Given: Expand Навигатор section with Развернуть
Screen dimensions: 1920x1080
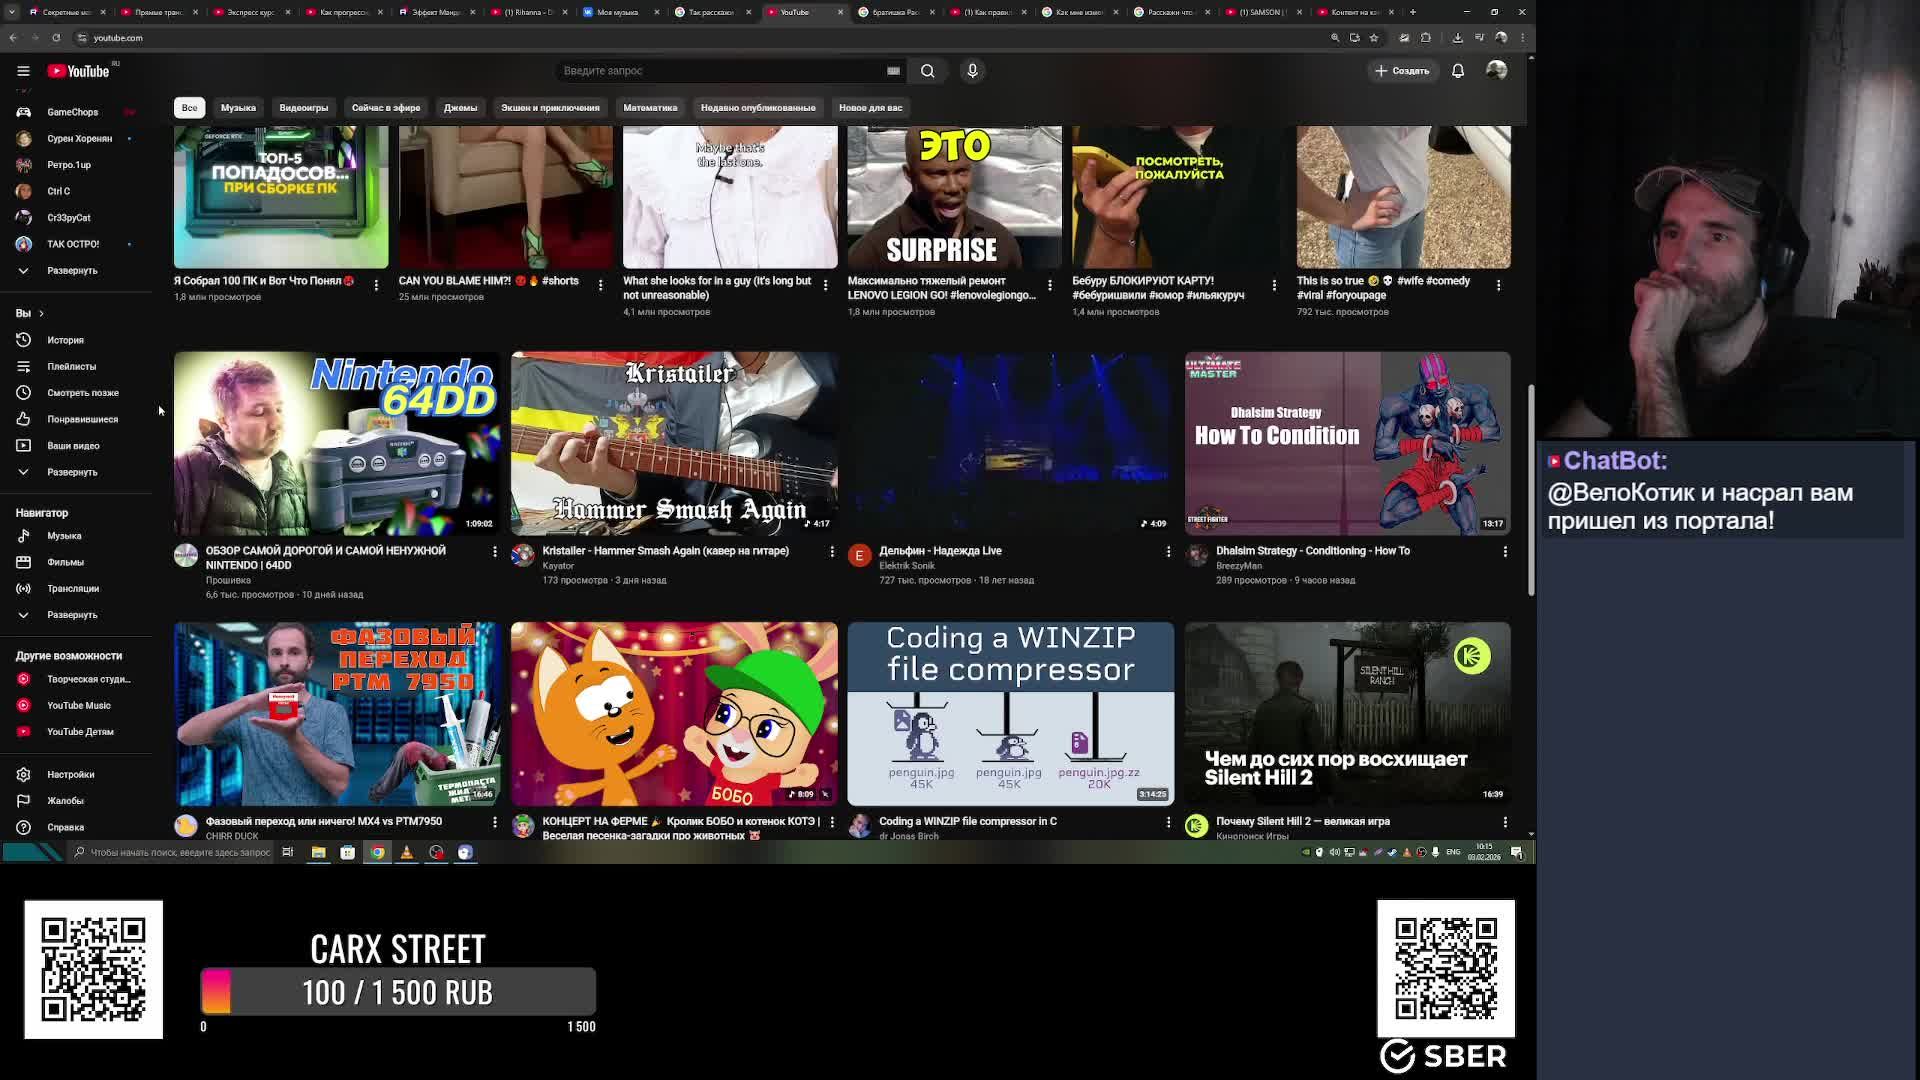Looking at the screenshot, I should click(71, 615).
